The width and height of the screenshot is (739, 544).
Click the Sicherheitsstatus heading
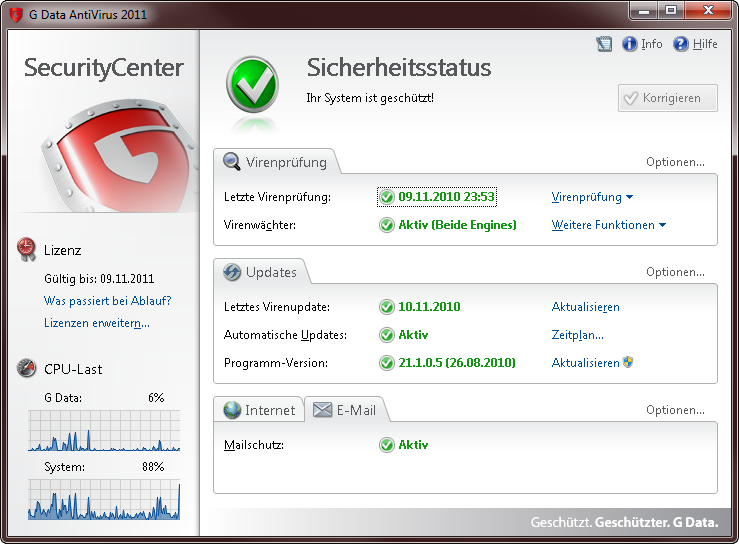coord(399,67)
